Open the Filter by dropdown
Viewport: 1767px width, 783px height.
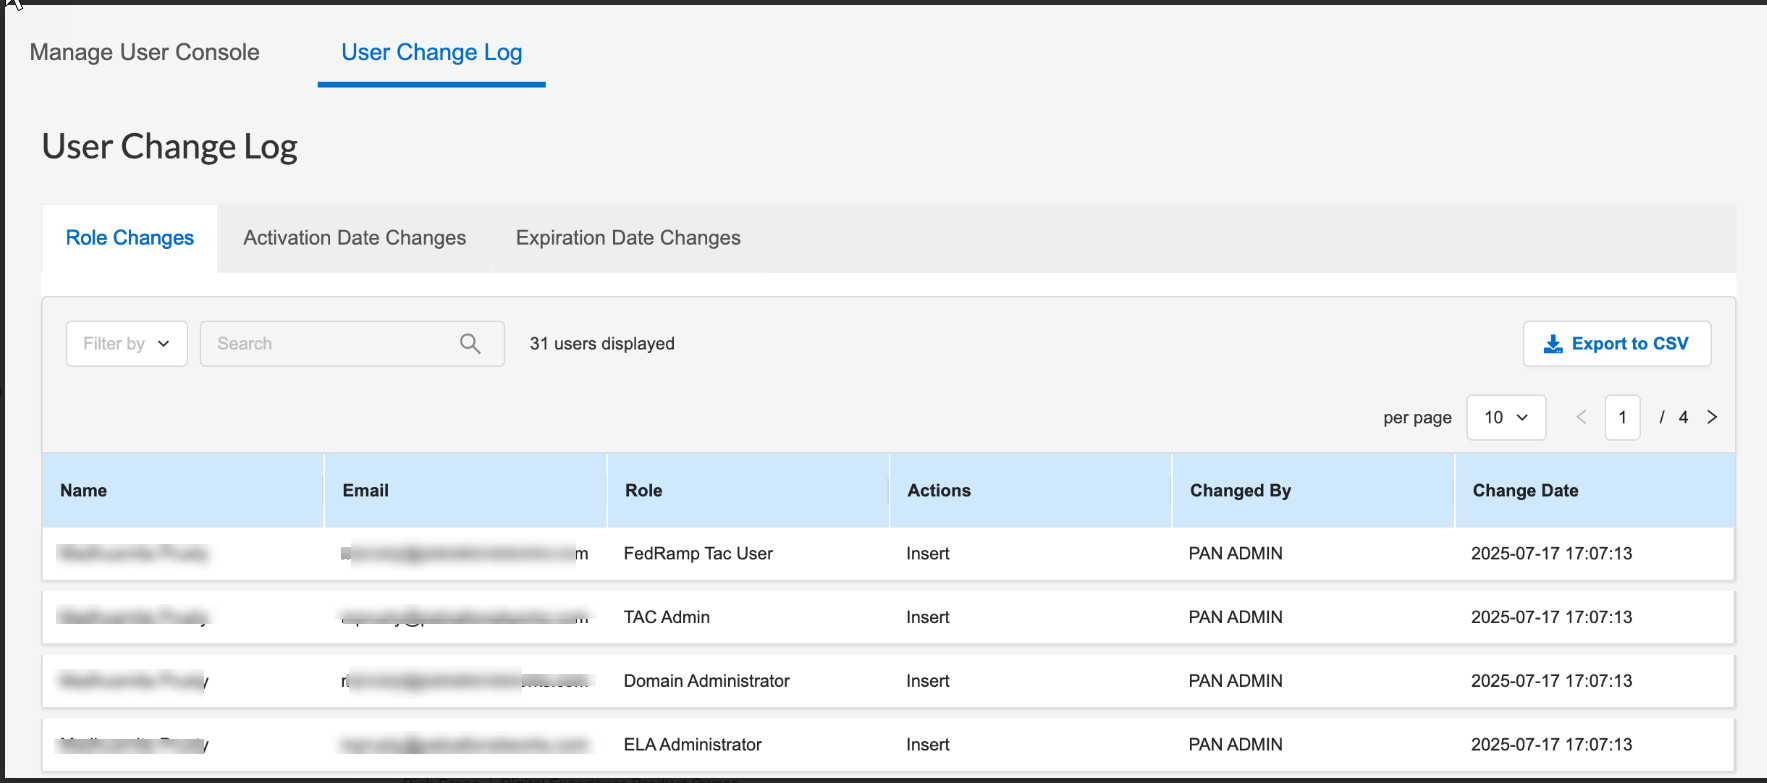(127, 344)
